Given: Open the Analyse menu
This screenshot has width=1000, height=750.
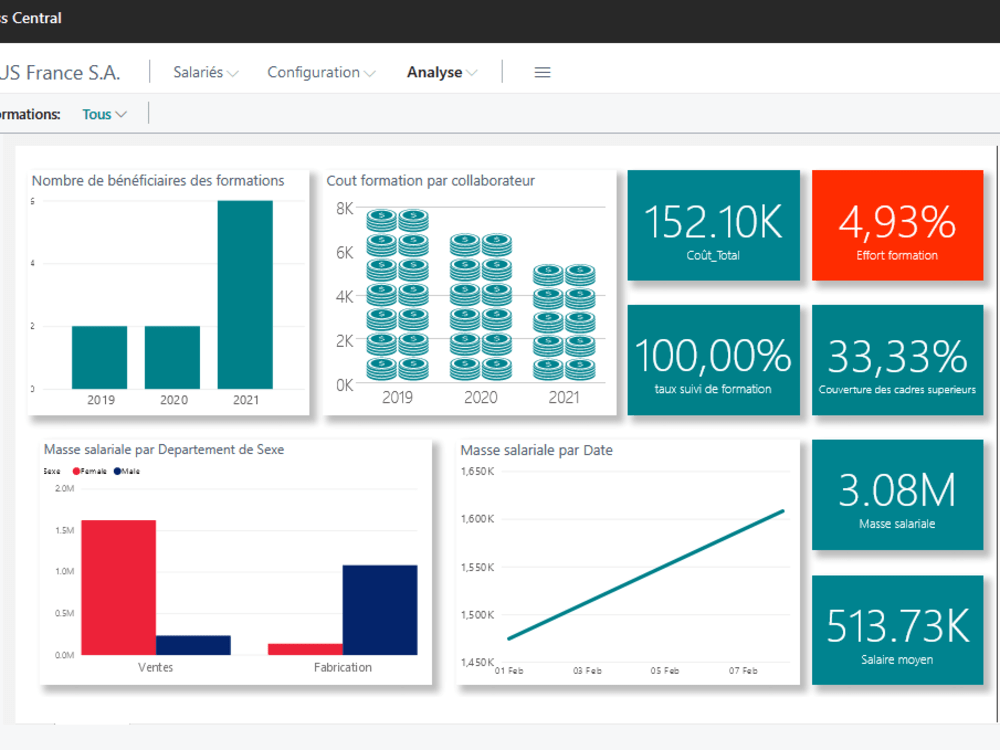Looking at the screenshot, I should pos(442,73).
